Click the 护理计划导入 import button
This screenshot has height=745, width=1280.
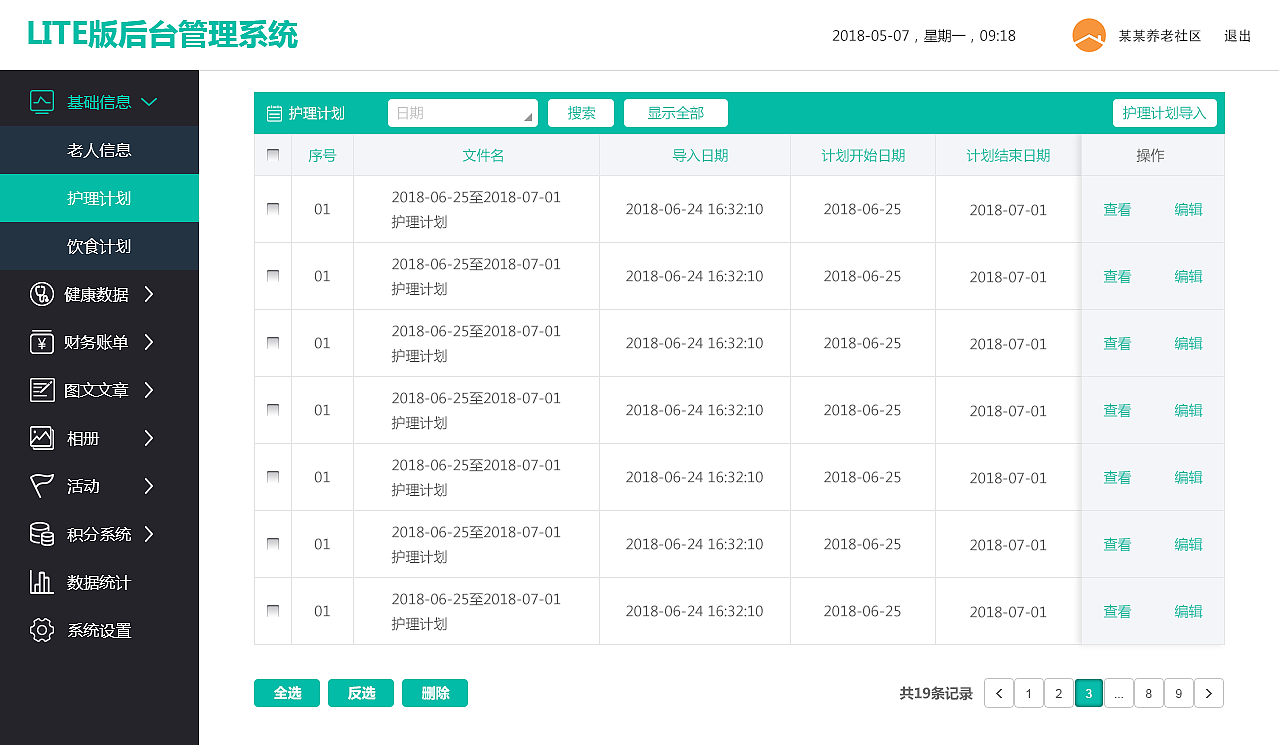[x=1165, y=112]
